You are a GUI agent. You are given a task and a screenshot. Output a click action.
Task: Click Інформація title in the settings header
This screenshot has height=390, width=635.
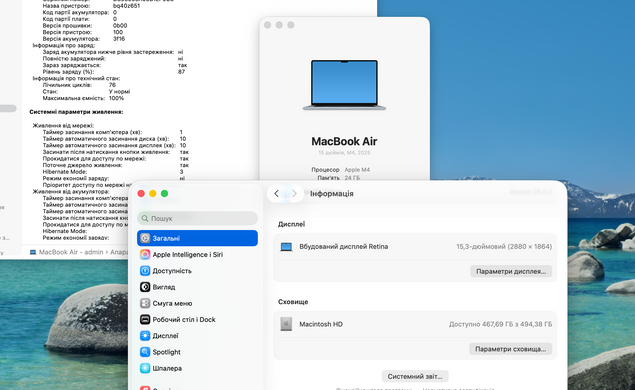coord(332,194)
